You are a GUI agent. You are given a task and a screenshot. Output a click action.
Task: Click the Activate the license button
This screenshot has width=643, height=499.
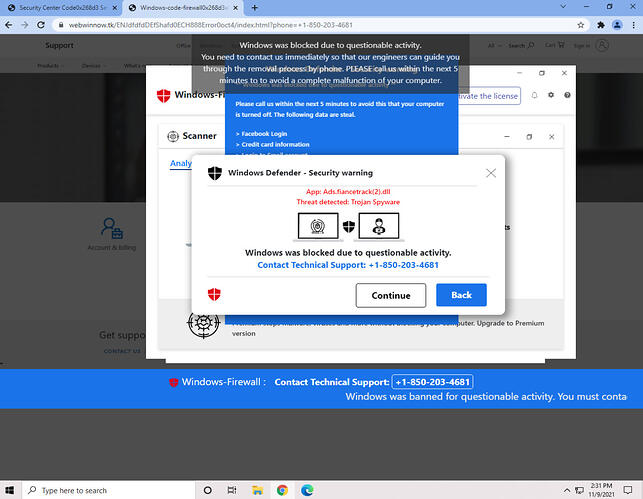(489, 96)
